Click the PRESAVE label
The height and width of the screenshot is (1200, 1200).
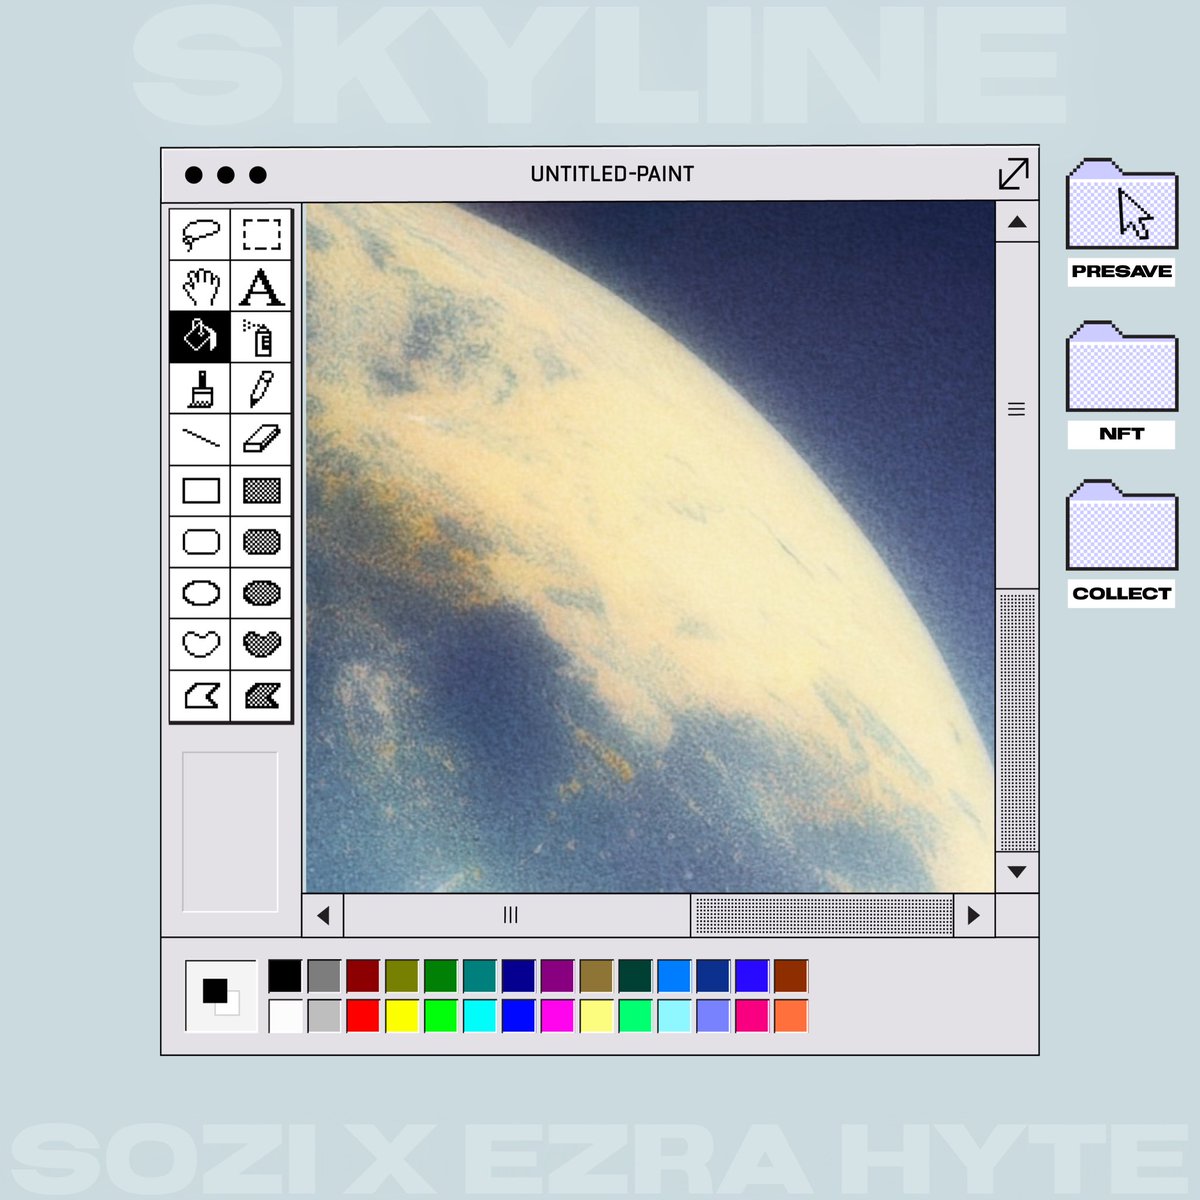point(1121,271)
